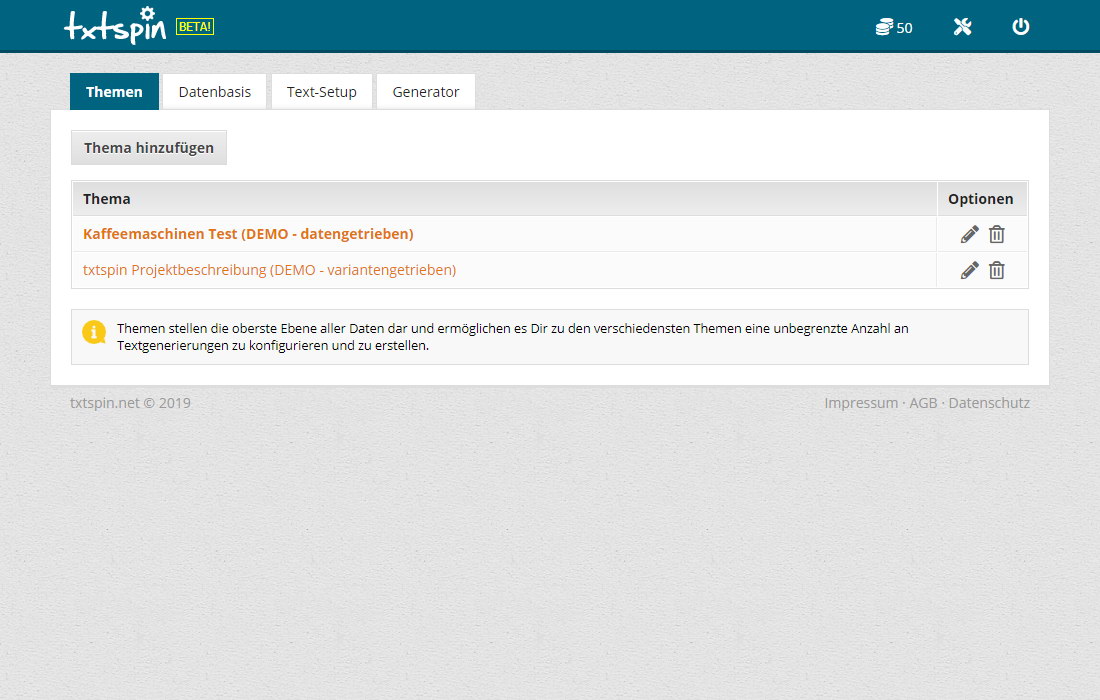1100x700 pixels.
Task: Open the Kaffeemaschinen Test theme link
Action: click(248, 234)
